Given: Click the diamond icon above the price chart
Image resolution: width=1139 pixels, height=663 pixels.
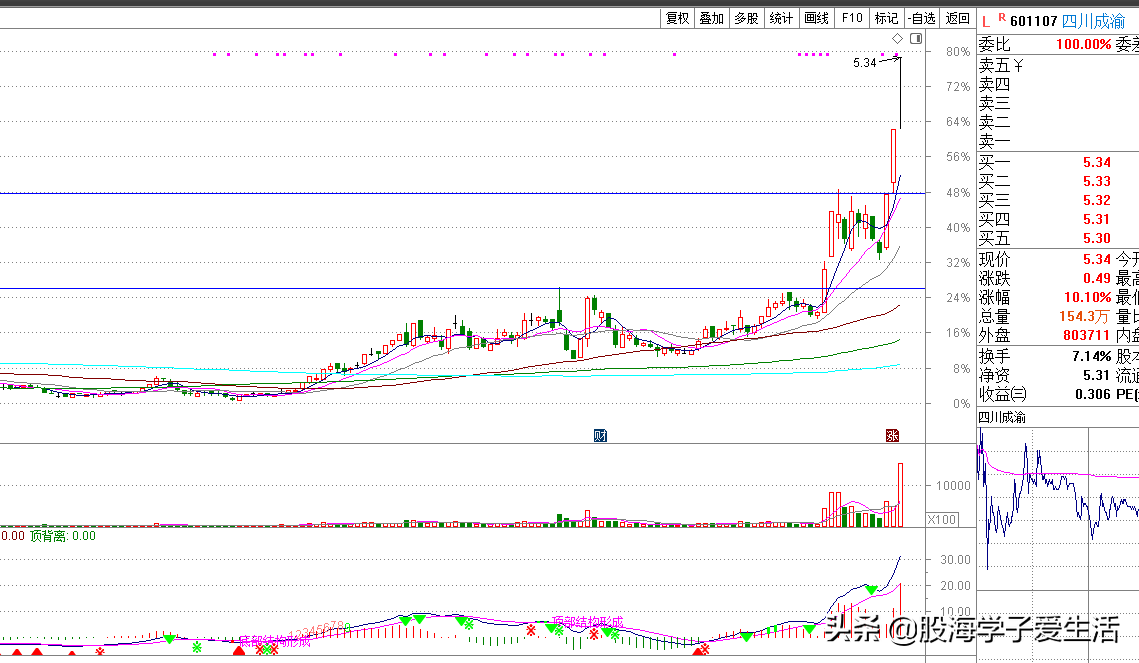Looking at the screenshot, I should pos(898,39).
